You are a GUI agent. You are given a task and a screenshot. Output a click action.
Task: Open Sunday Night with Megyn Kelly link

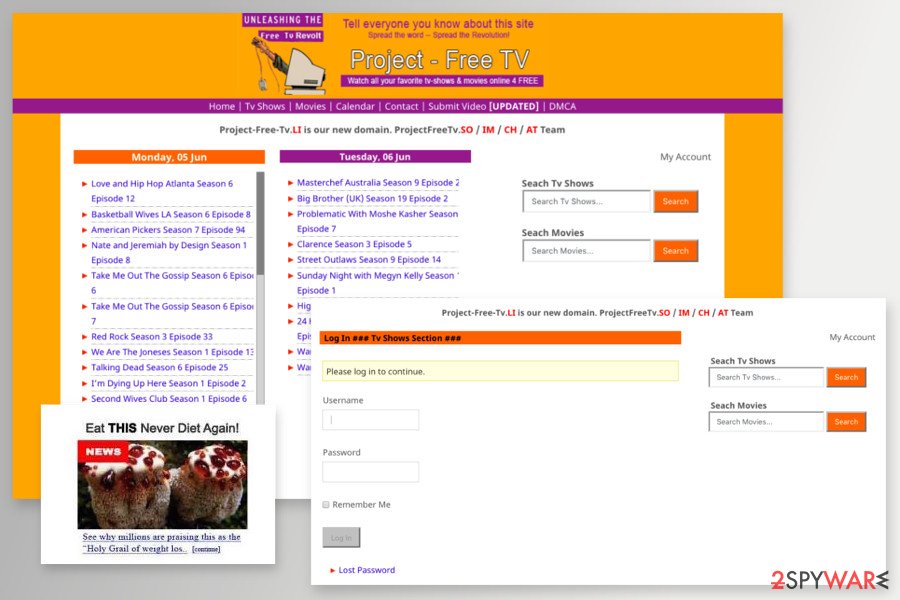378,282
